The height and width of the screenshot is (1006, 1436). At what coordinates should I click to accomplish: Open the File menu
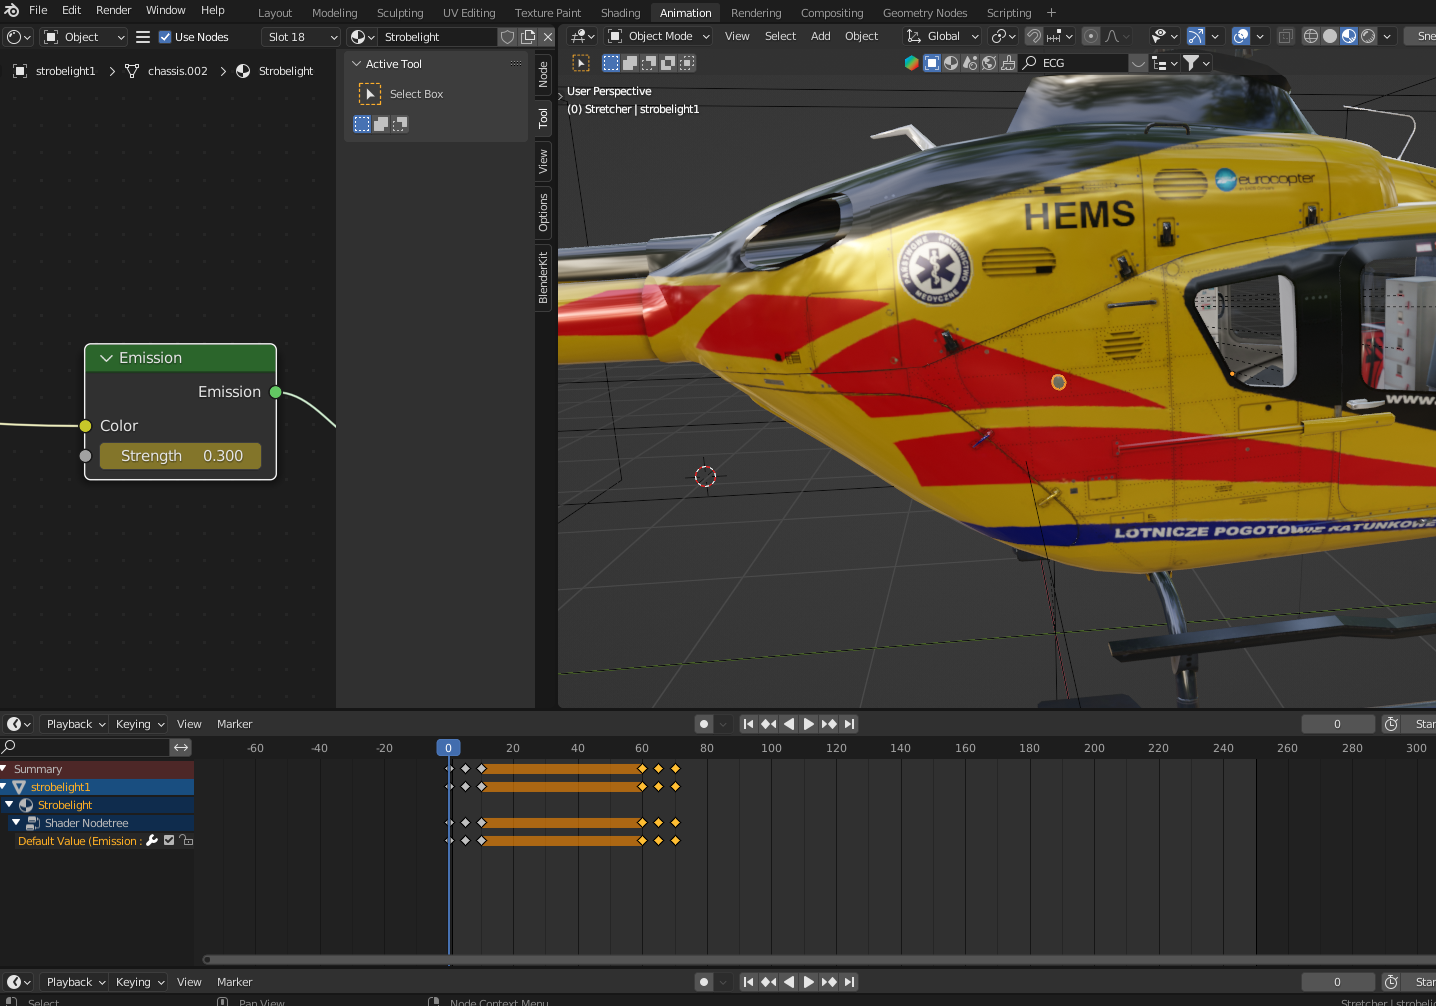coord(38,10)
